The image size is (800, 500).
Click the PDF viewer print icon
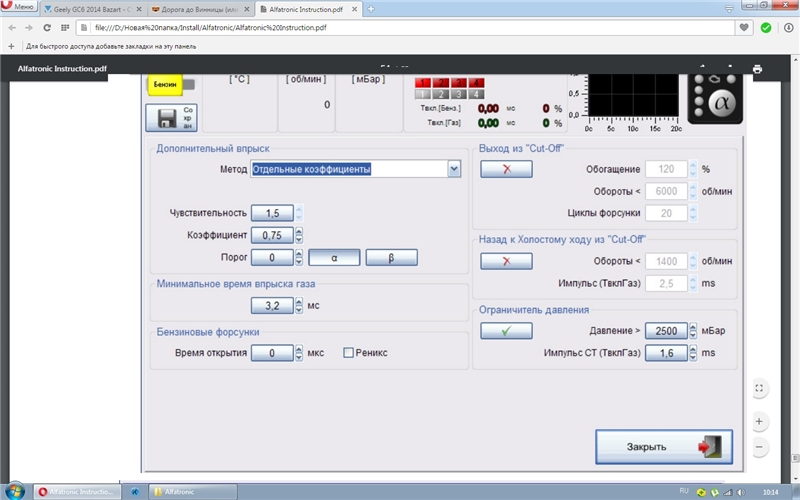click(x=757, y=69)
